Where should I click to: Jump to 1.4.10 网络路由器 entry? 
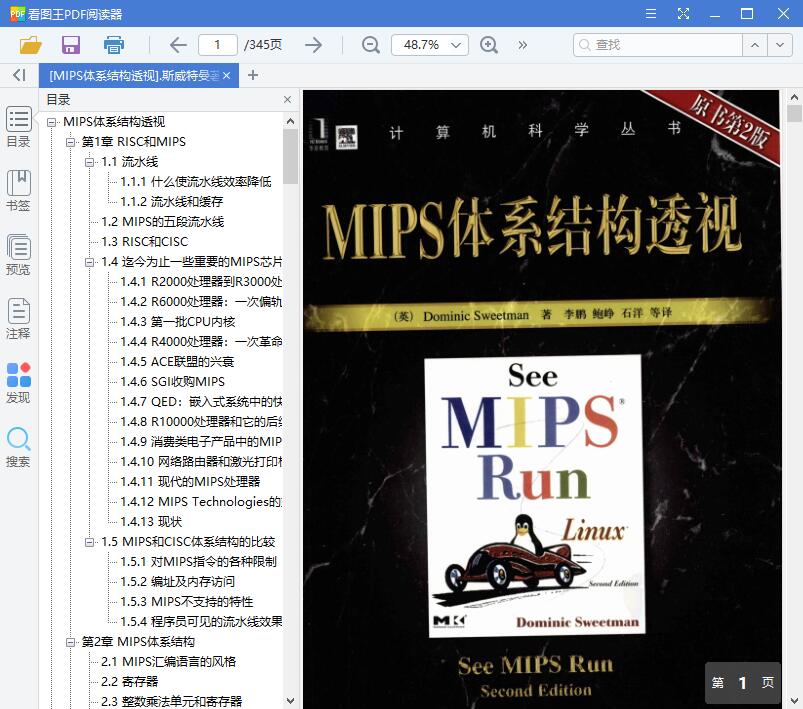[x=201, y=462]
